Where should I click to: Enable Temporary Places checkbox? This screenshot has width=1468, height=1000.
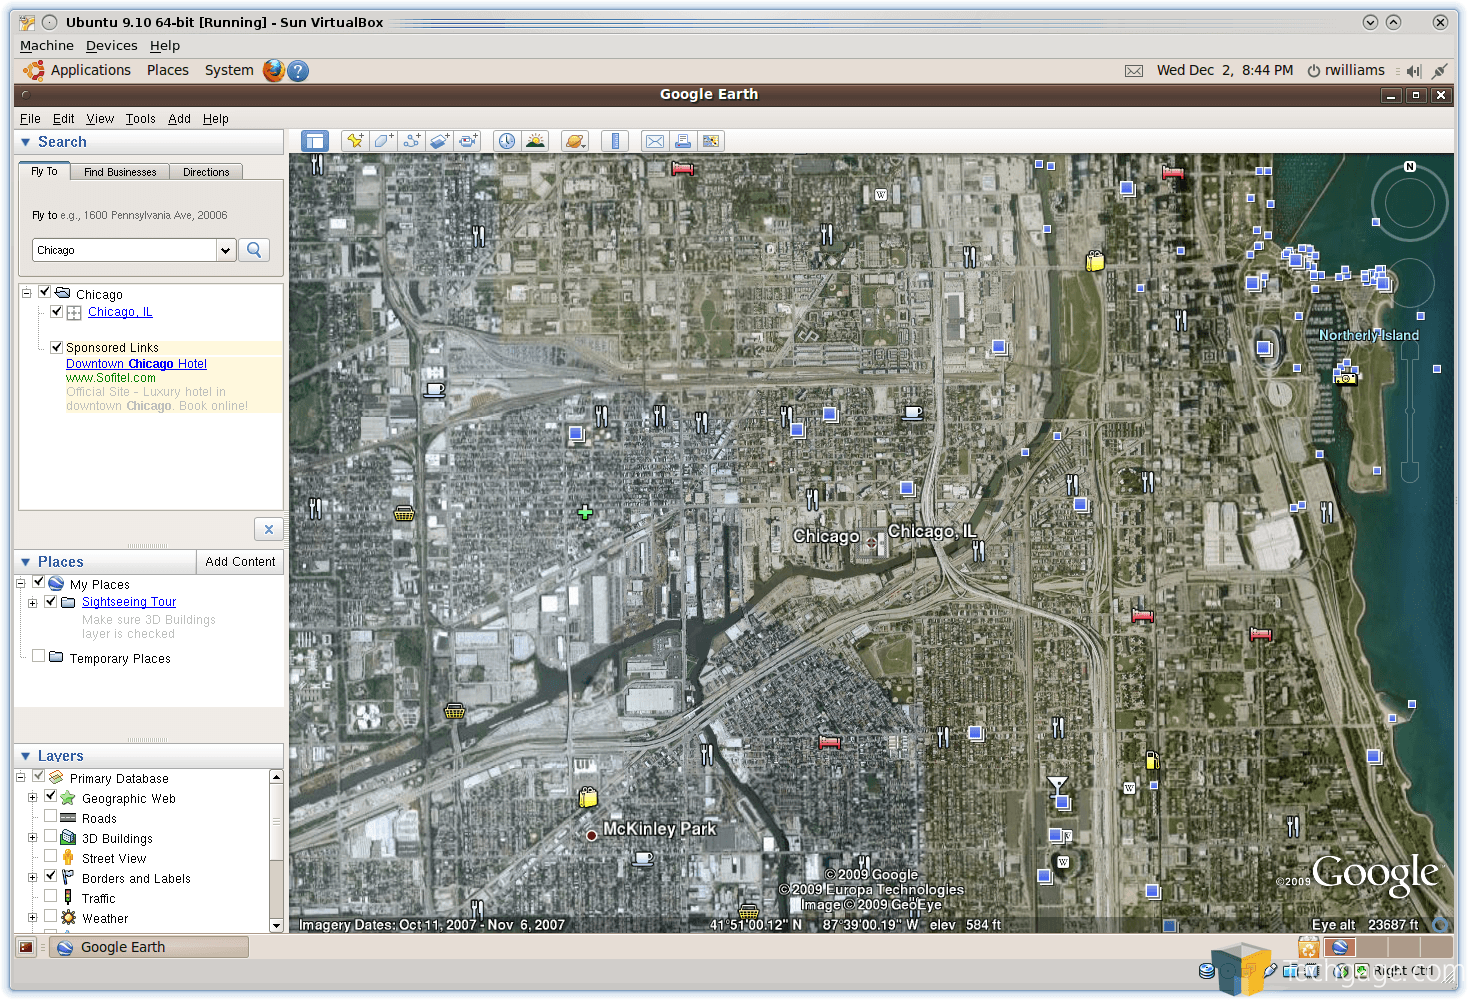[39, 656]
